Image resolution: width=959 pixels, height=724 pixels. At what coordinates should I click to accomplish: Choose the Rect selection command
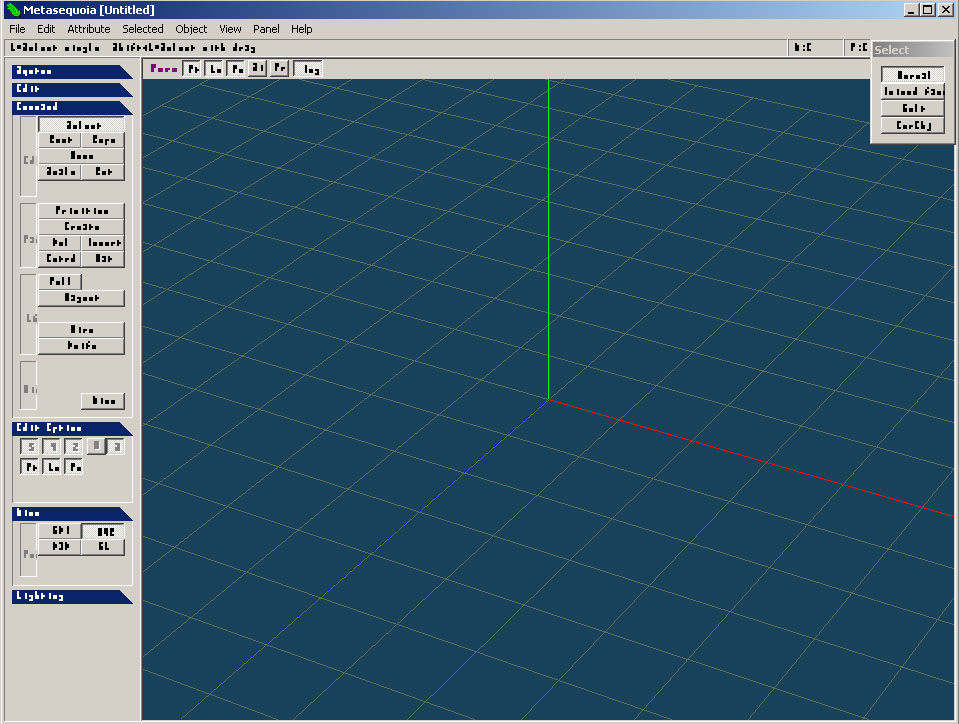[x=60, y=140]
